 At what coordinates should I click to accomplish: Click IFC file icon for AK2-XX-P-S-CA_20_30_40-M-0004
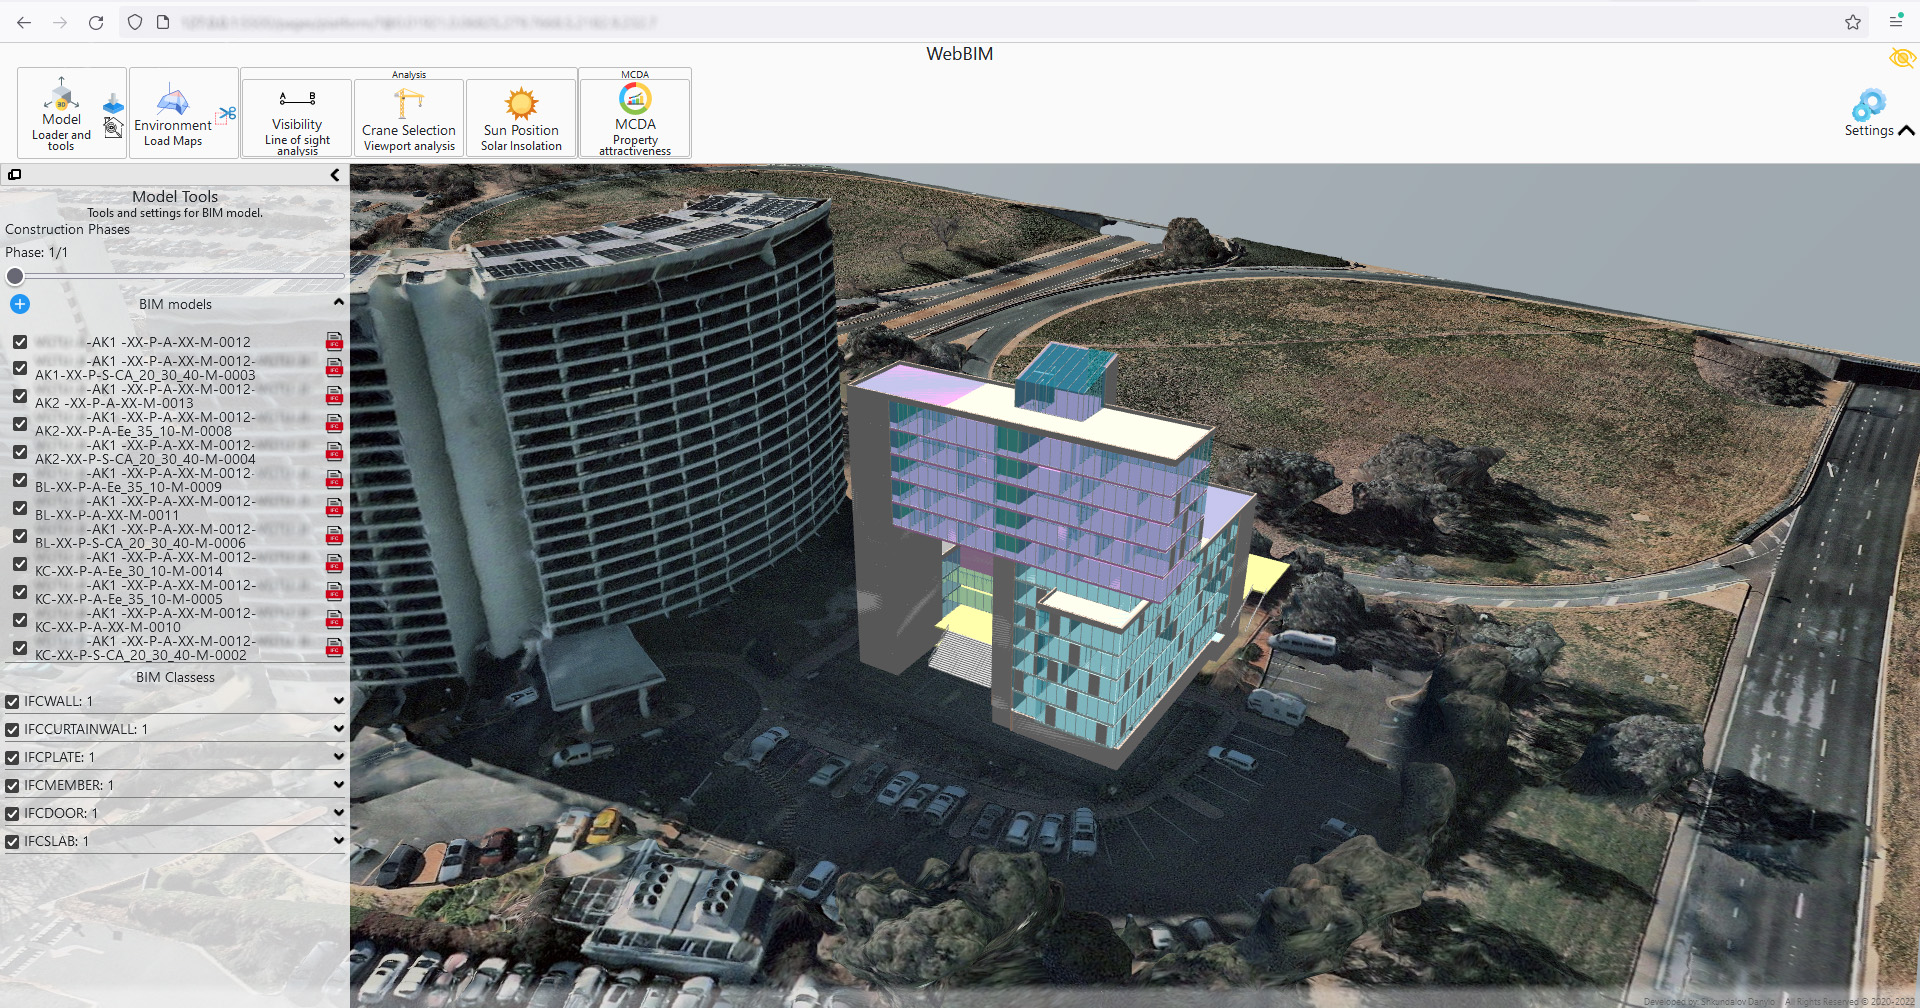pos(334,451)
